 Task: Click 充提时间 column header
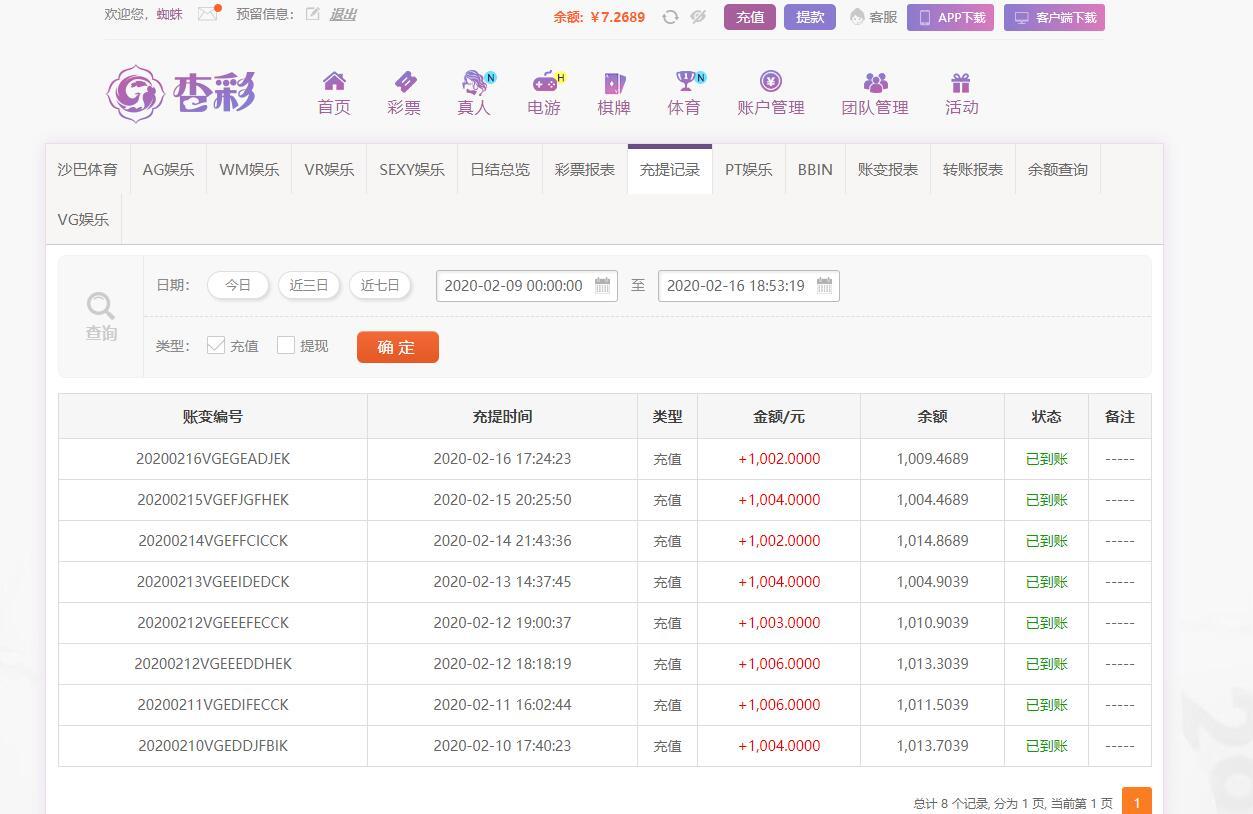click(x=502, y=416)
